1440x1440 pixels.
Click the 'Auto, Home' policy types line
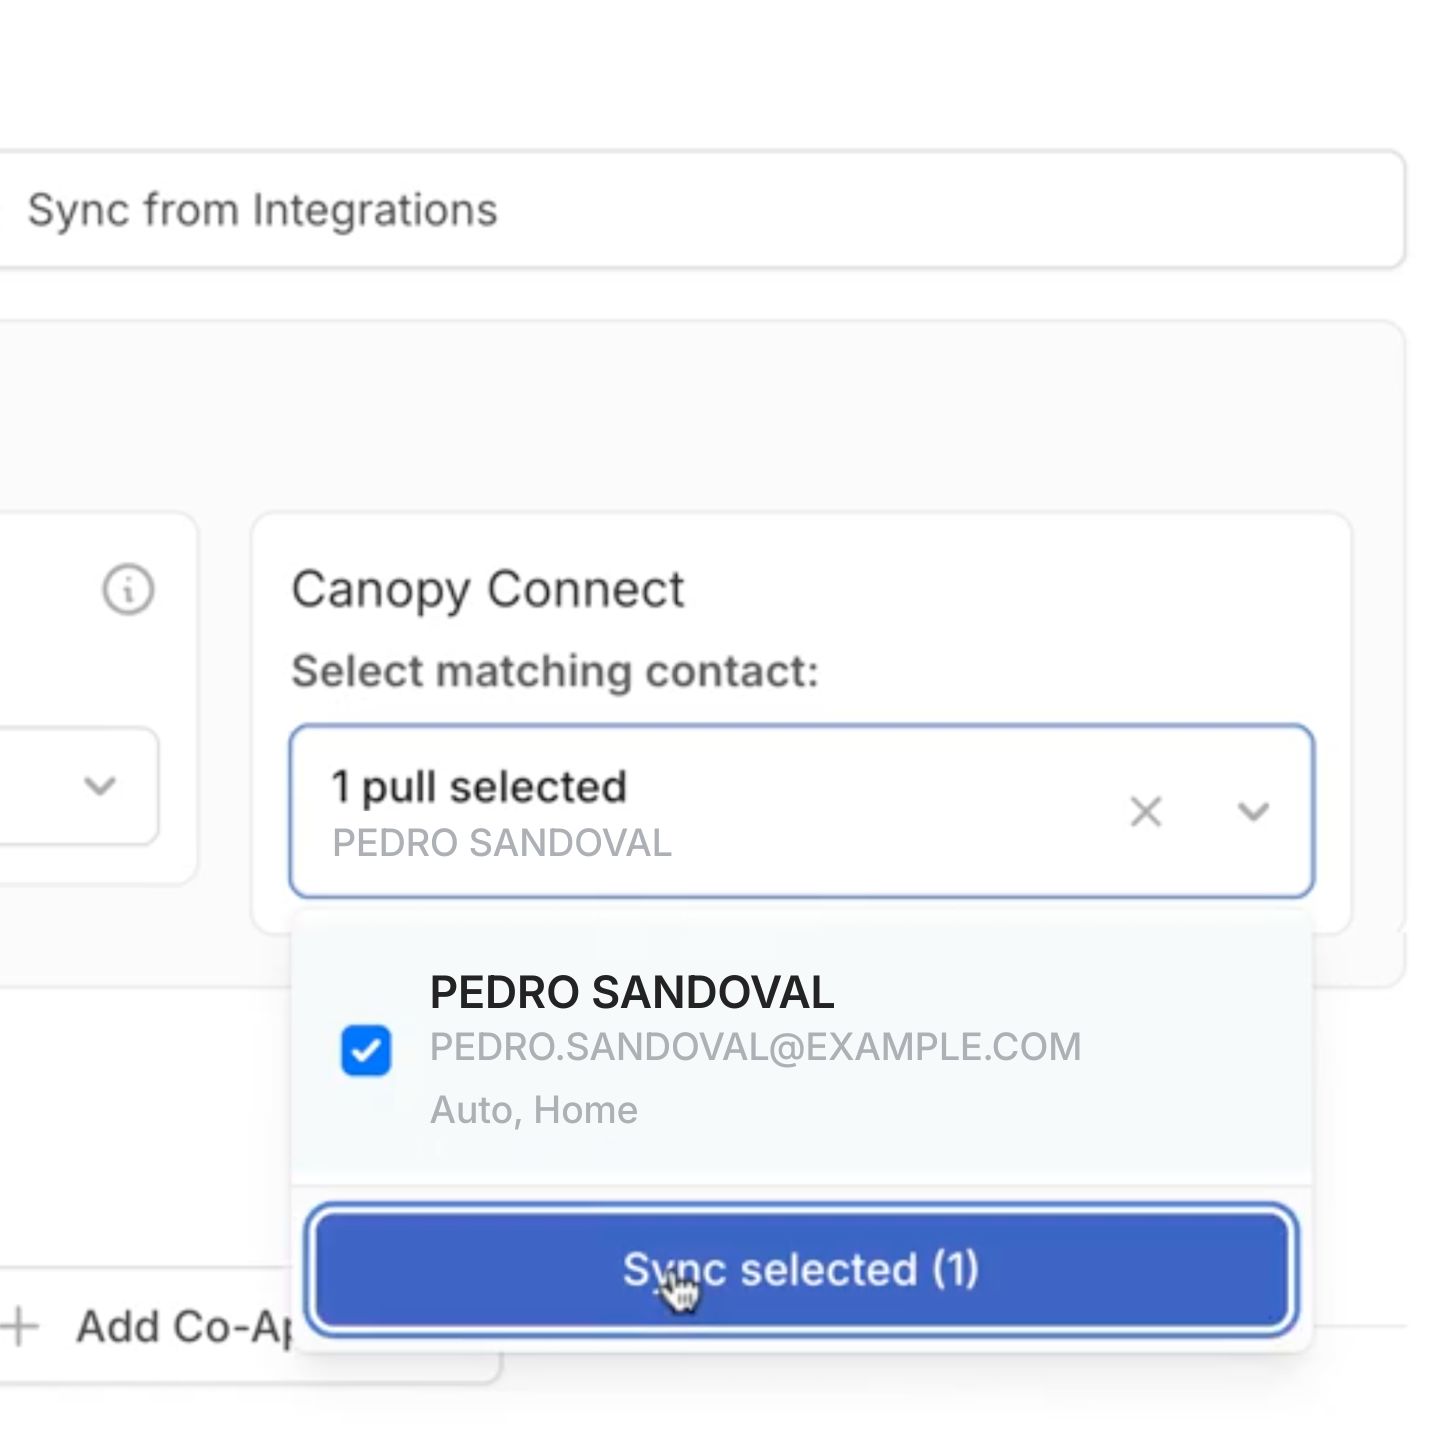pos(533,1110)
